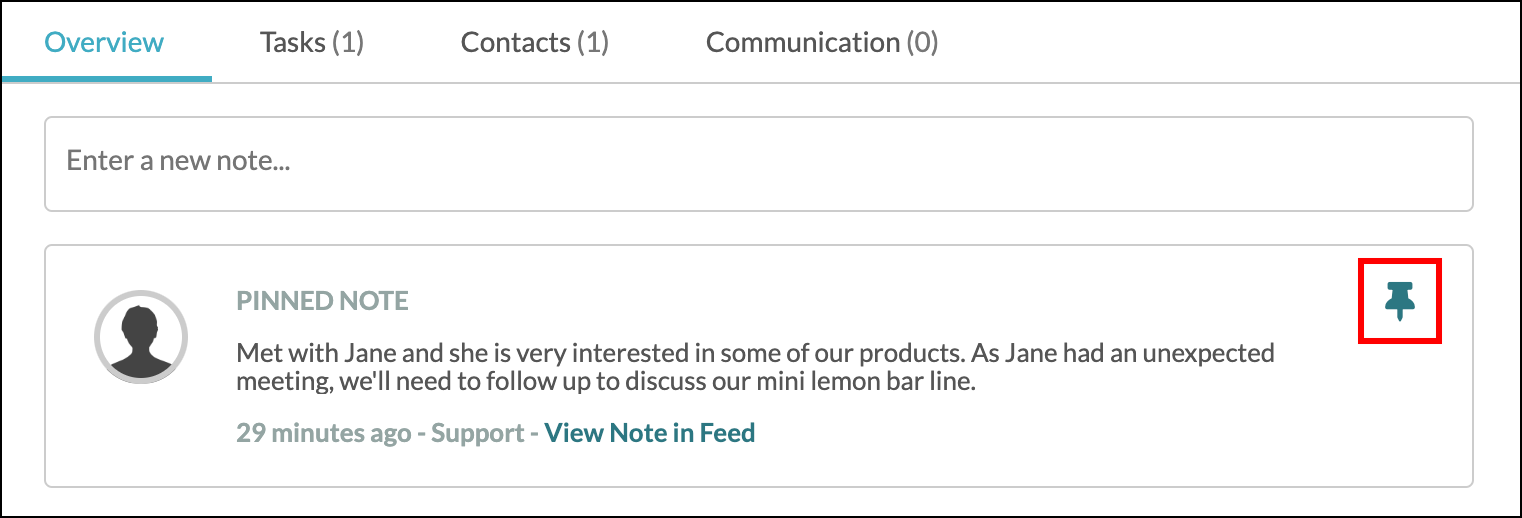Click the PINNED NOTE heading

[x=322, y=301]
